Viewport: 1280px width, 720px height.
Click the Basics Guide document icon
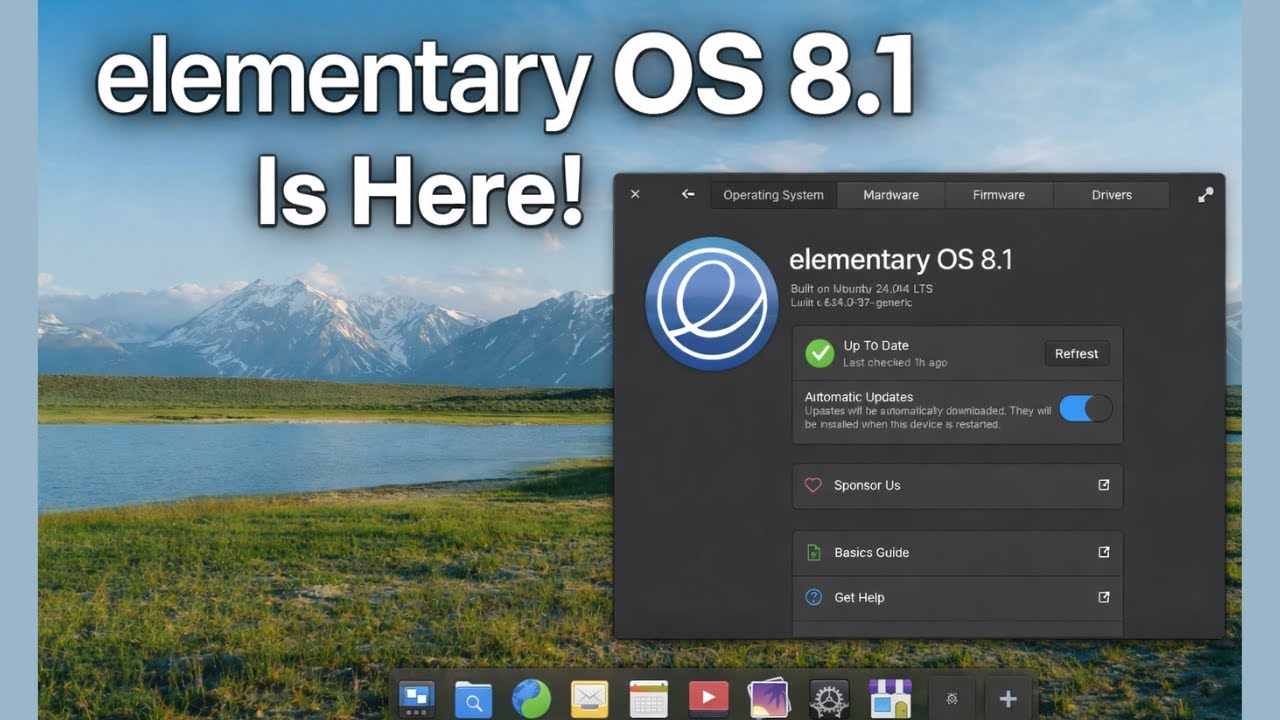pyautogui.click(x=813, y=552)
